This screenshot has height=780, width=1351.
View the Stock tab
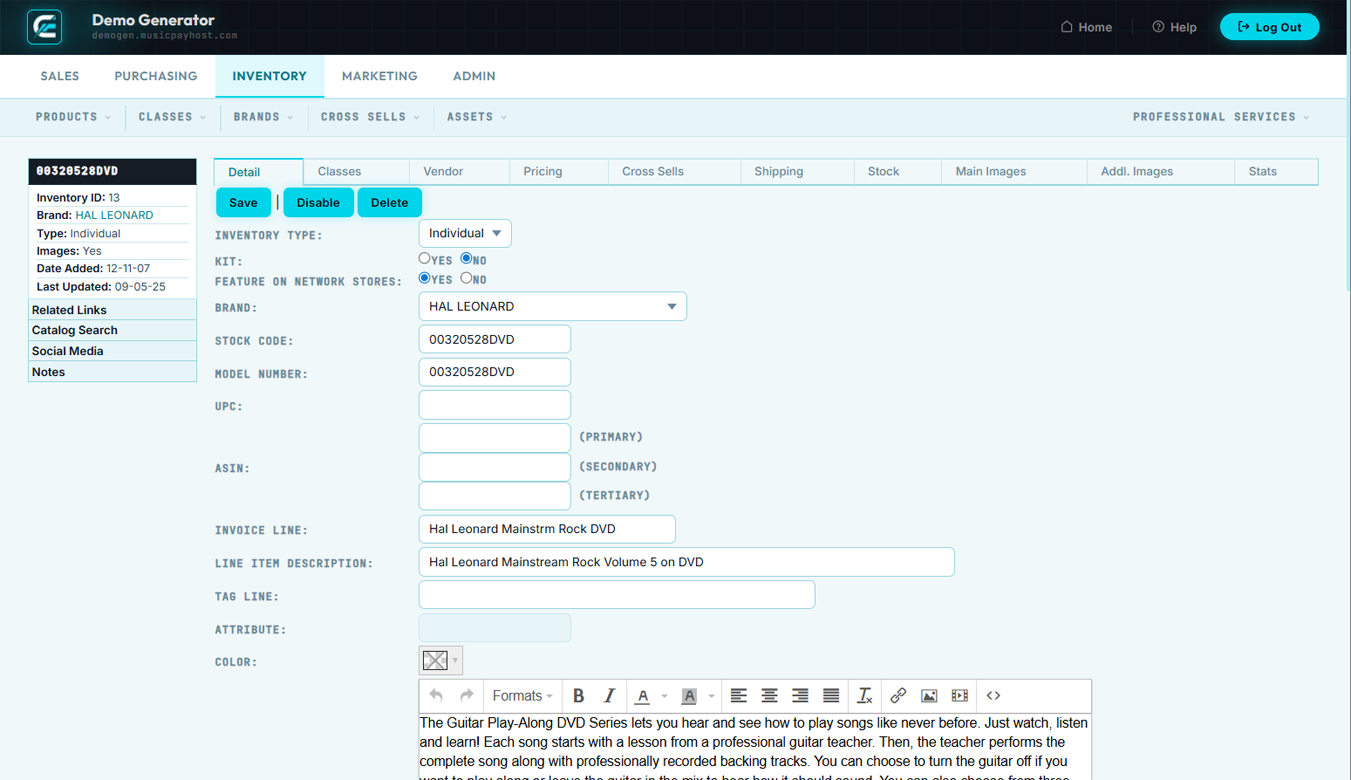[x=898, y=172]
